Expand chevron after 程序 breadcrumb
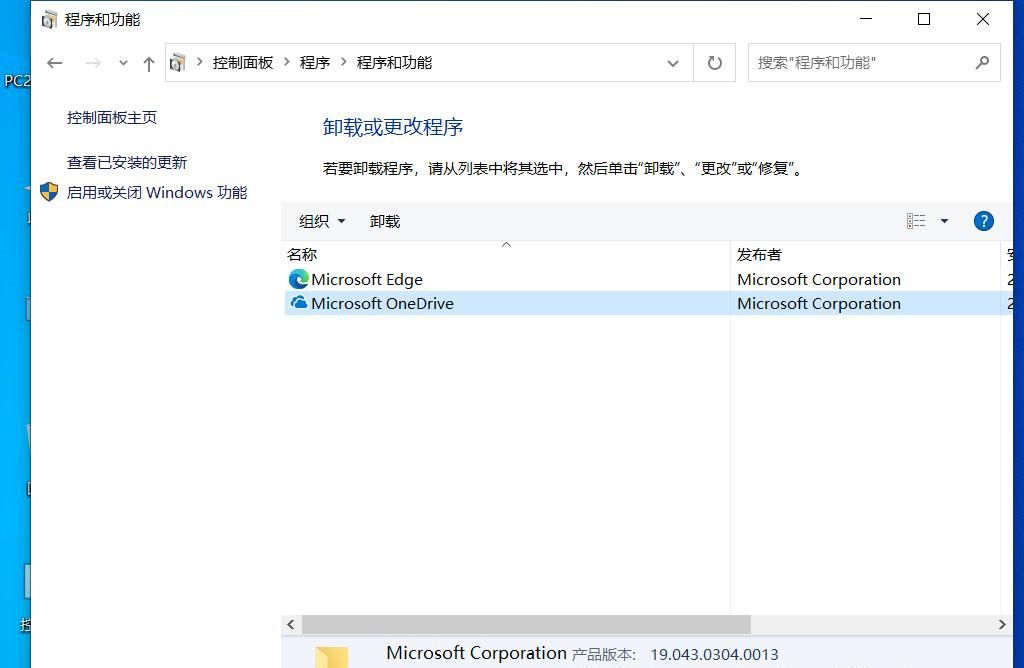This screenshot has width=1024, height=668. pos(344,62)
